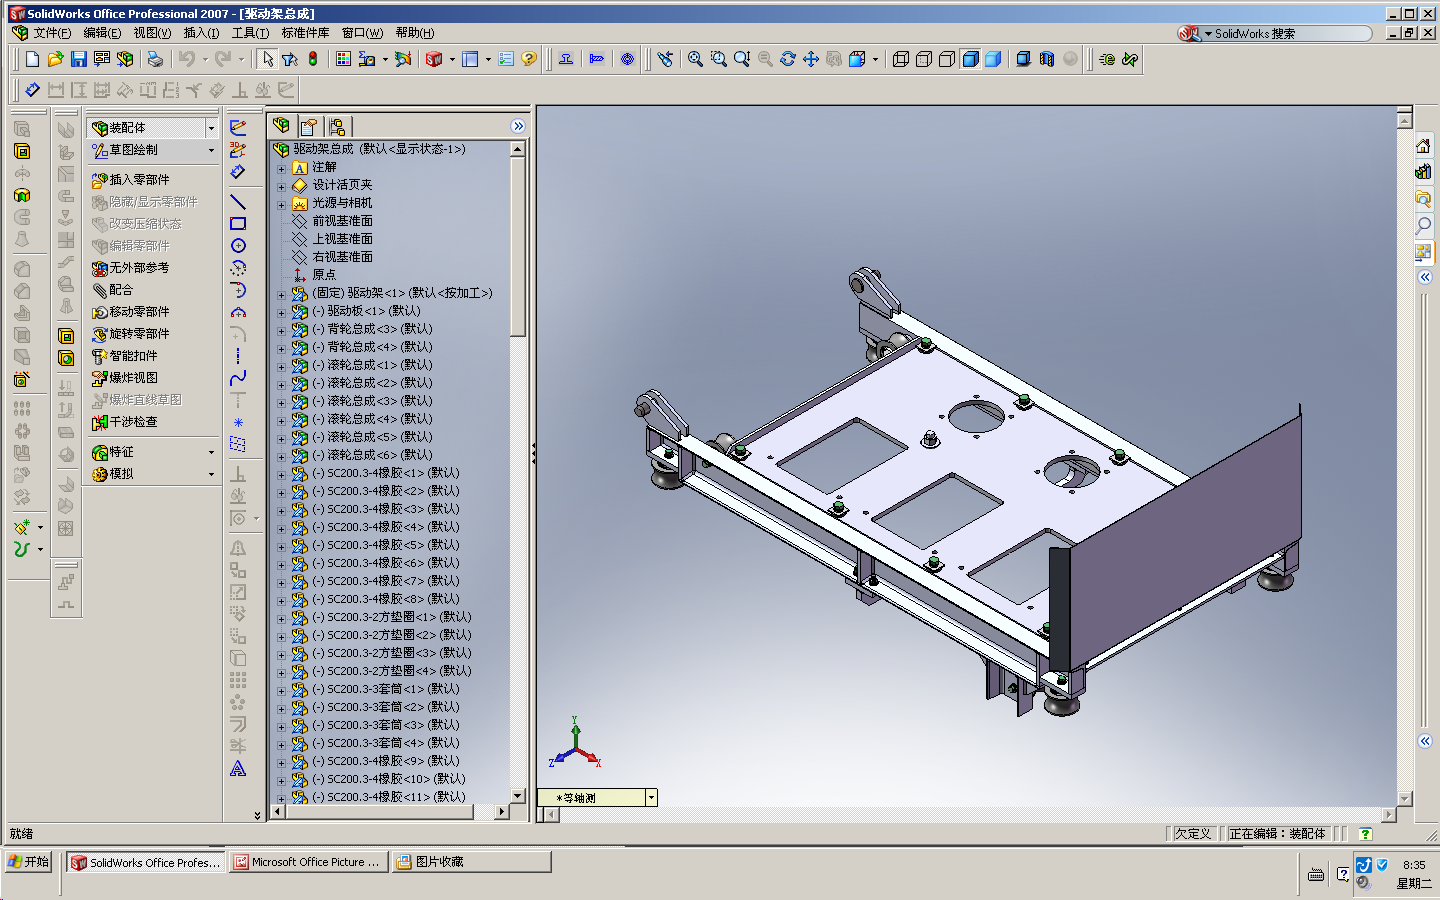The image size is (1440, 900).
Task: Click the Zoom to Fit icon
Action: [695, 59]
